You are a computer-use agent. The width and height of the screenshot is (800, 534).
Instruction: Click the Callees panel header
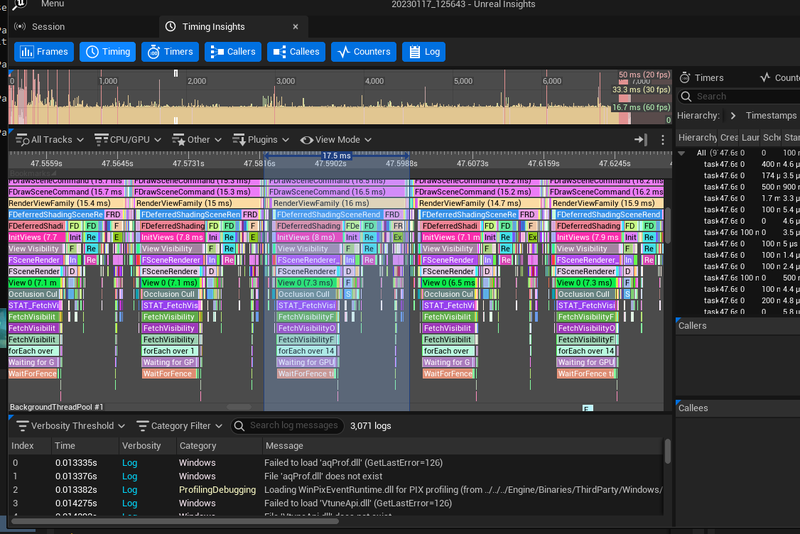(x=693, y=408)
